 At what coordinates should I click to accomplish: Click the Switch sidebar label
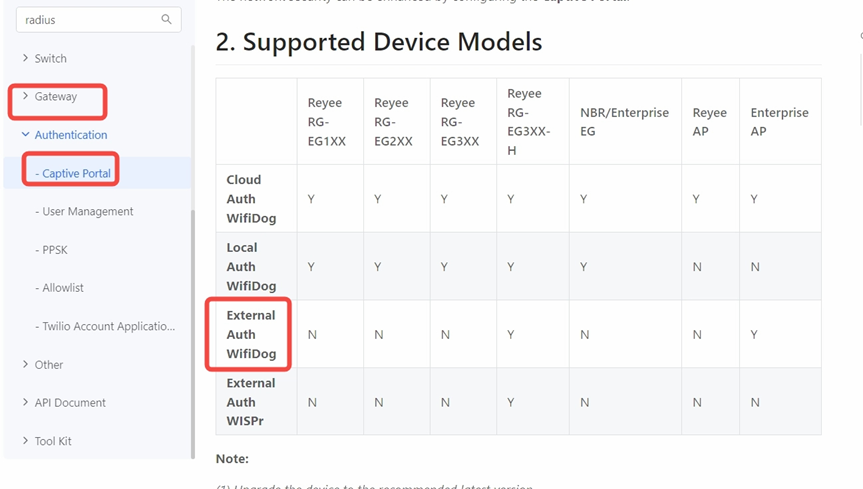pyautogui.click(x=51, y=58)
